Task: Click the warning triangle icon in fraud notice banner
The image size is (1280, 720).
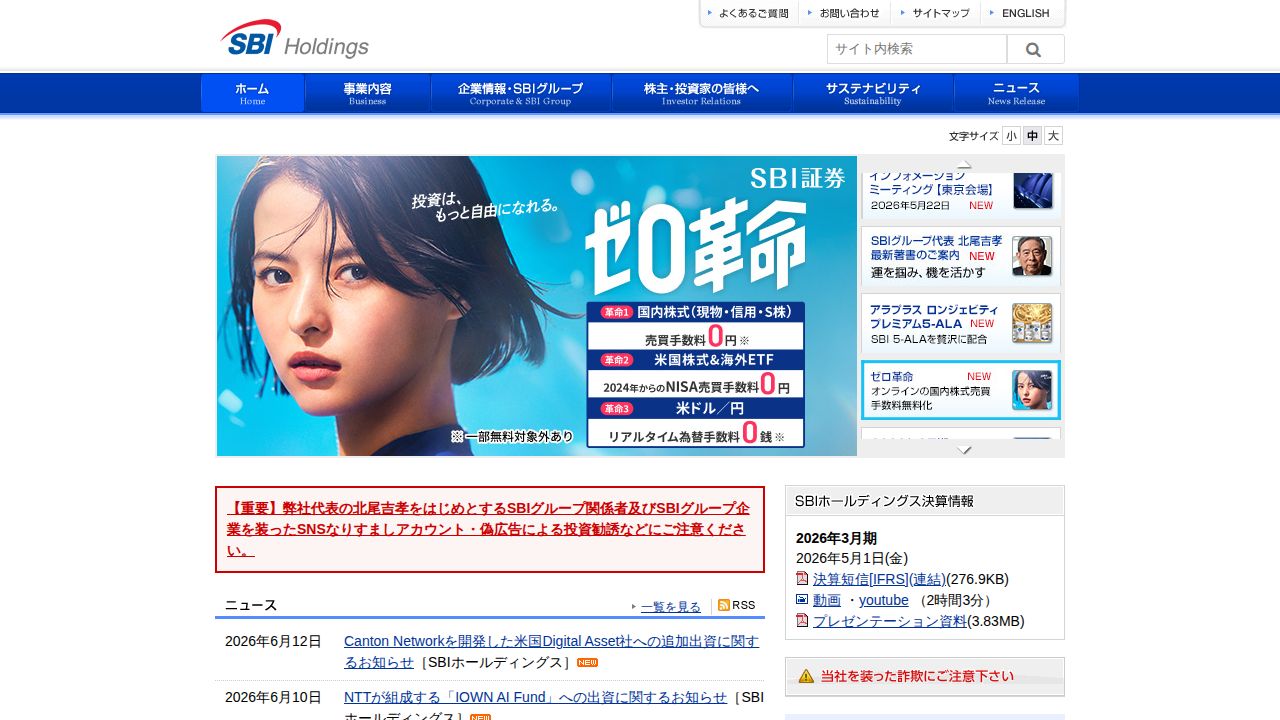Action: coord(806,676)
